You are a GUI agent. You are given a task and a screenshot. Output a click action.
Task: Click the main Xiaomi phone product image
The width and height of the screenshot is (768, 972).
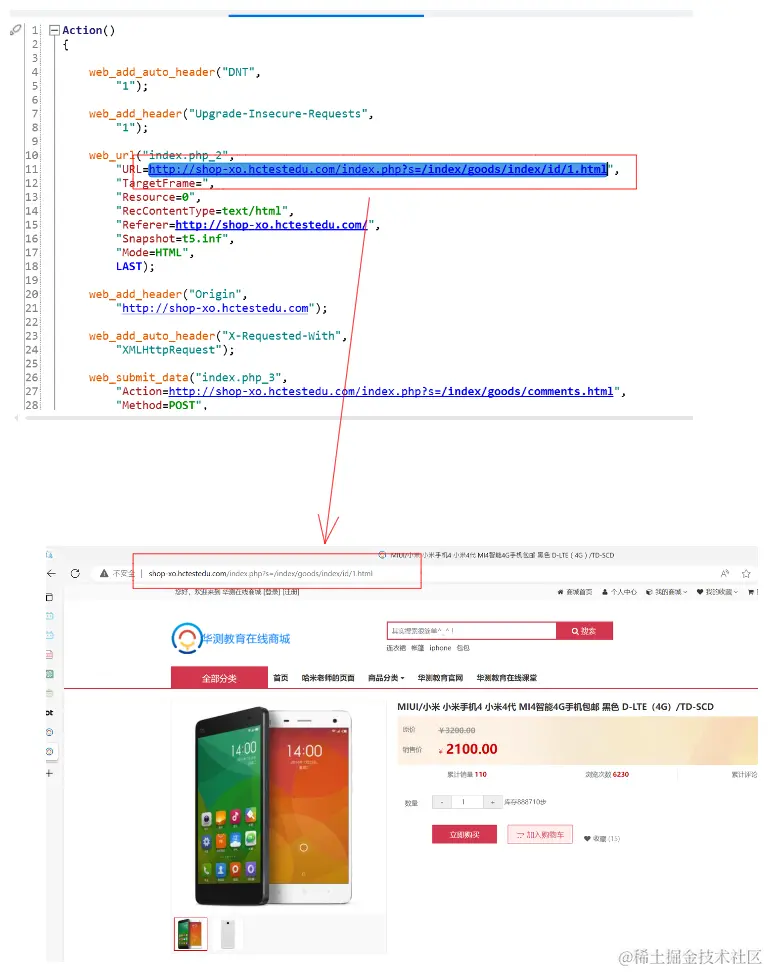[x=273, y=806]
